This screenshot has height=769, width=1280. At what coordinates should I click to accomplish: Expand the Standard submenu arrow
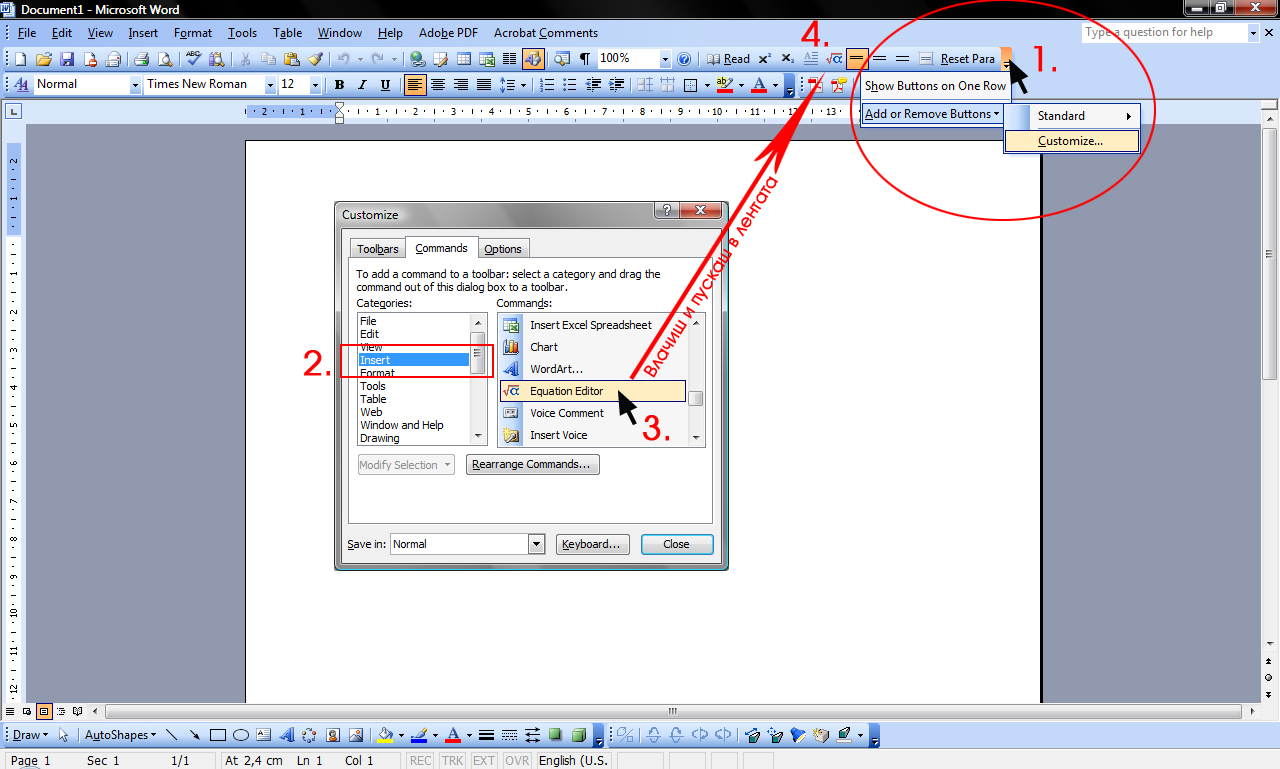(1129, 116)
